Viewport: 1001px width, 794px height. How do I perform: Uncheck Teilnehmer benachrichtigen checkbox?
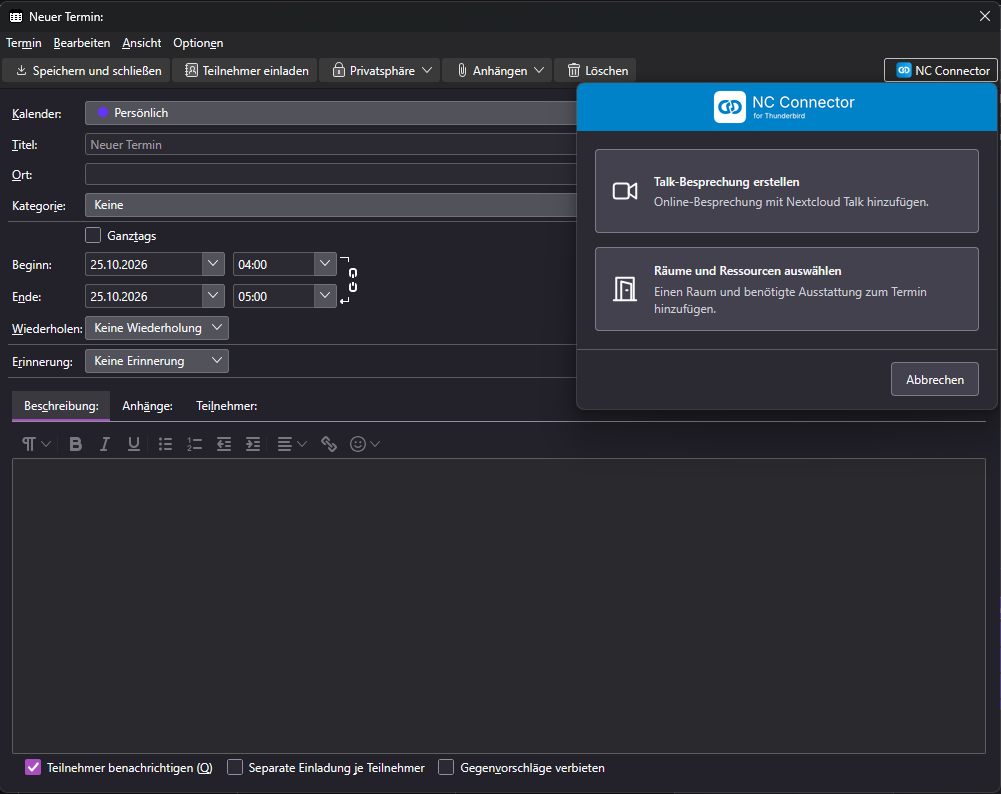pyautogui.click(x=33, y=767)
